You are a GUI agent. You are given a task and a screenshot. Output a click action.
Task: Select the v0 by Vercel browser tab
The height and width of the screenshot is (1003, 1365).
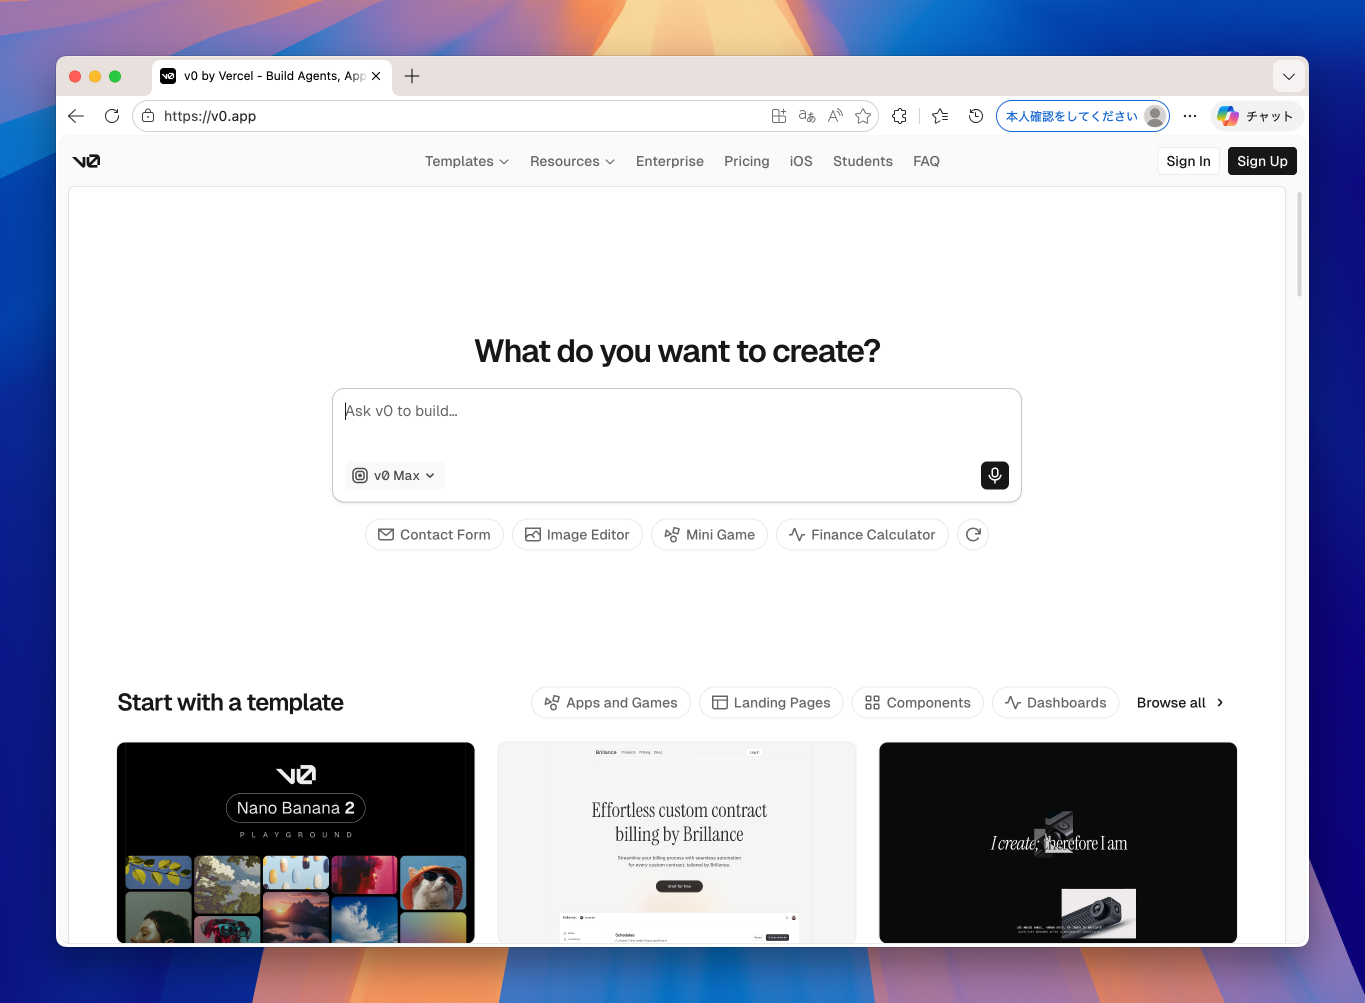tap(271, 76)
